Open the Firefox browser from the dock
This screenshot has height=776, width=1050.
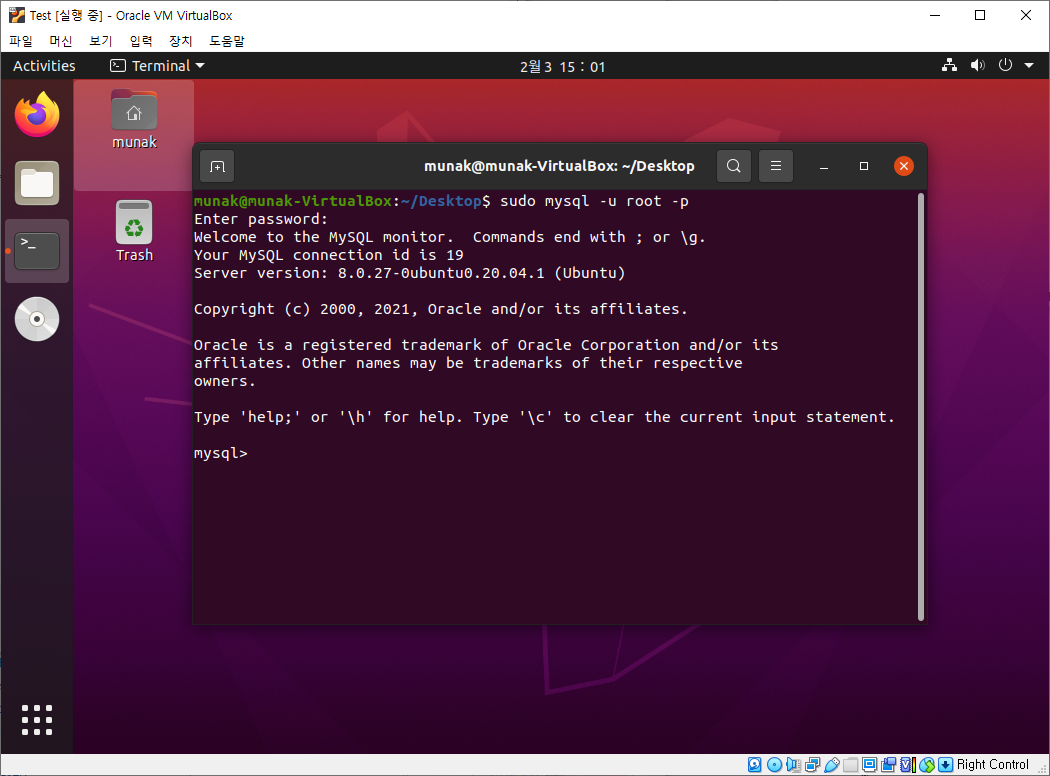click(x=37, y=114)
